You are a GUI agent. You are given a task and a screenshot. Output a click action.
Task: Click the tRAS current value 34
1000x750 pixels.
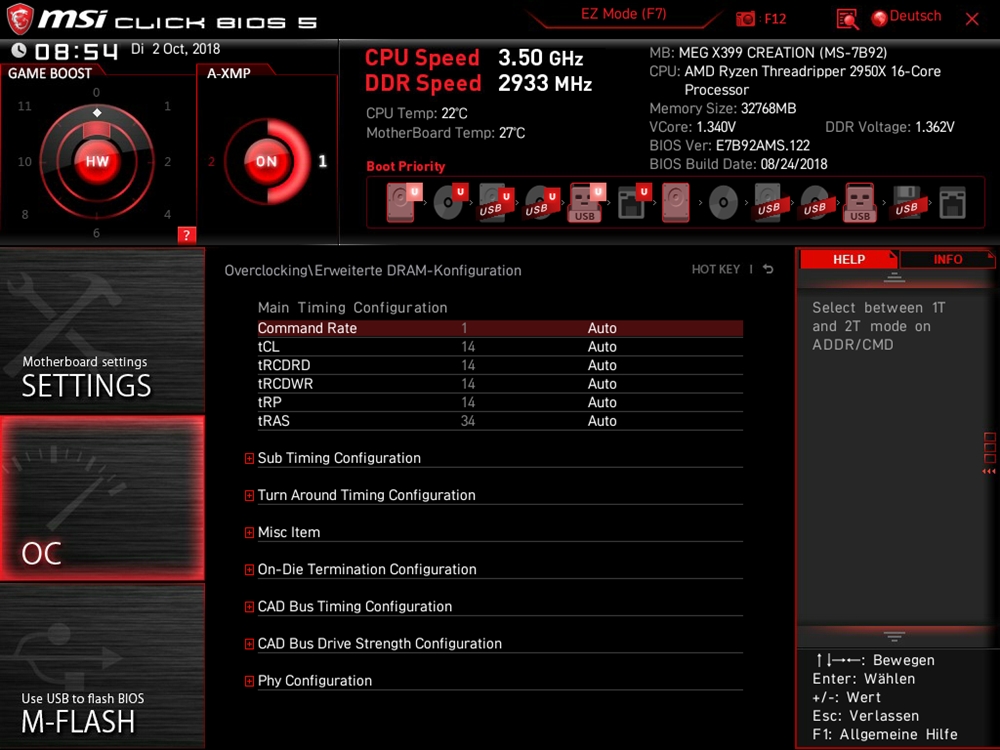[467, 421]
